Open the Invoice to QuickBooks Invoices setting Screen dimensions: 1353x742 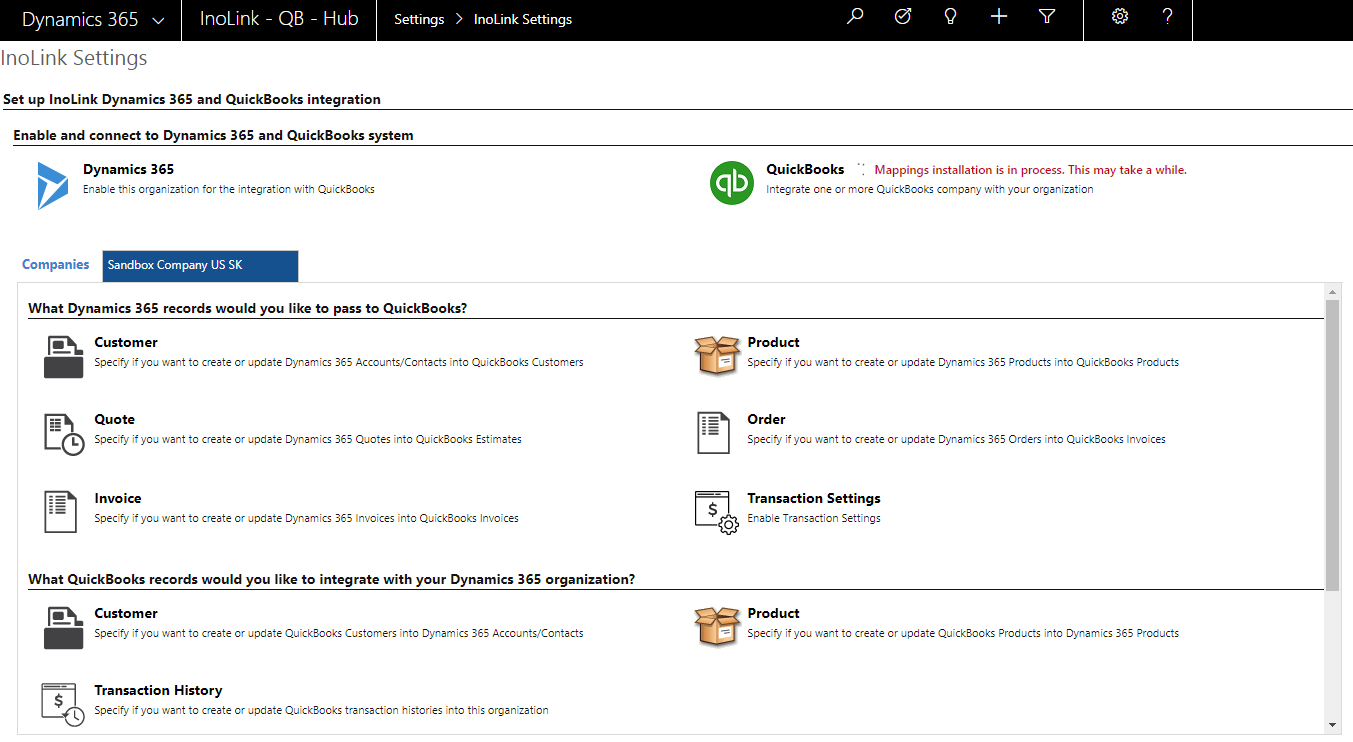(x=118, y=498)
